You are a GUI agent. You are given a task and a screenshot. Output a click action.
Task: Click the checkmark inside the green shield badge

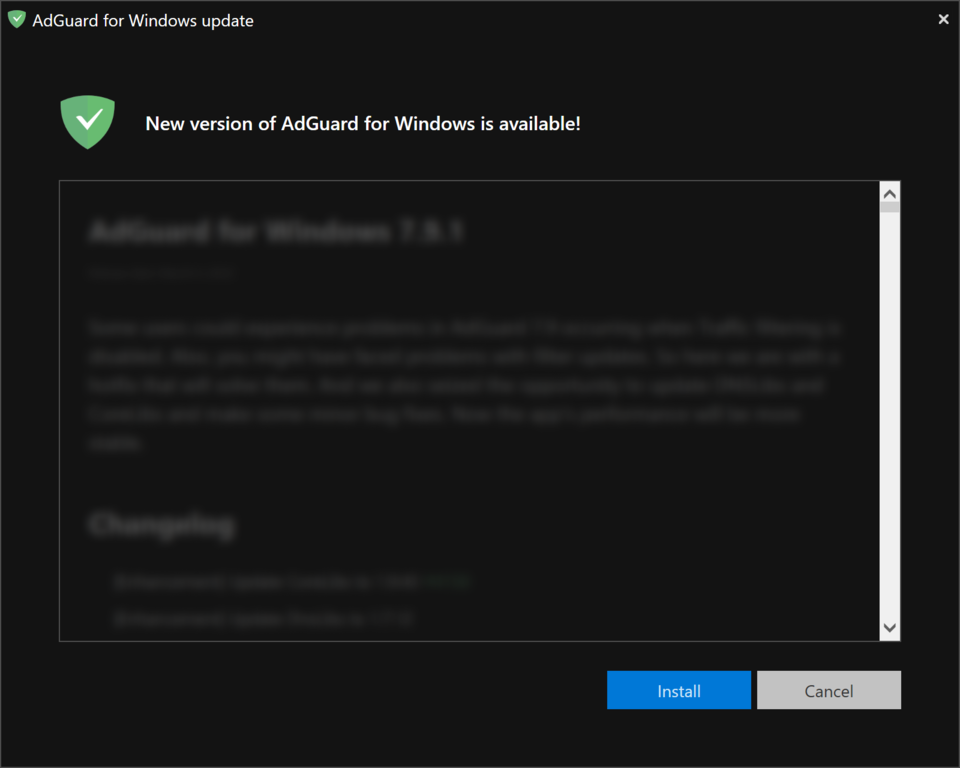point(87,119)
